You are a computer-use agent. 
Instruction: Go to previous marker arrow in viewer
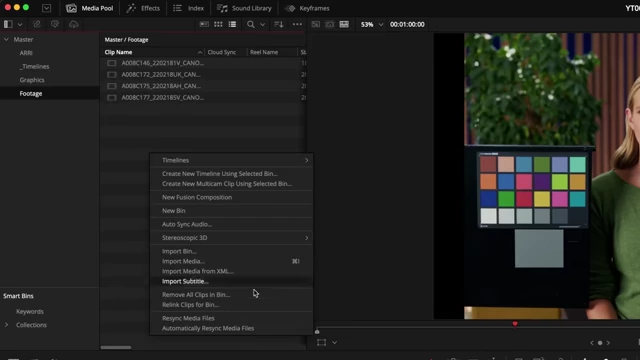tap(592, 343)
